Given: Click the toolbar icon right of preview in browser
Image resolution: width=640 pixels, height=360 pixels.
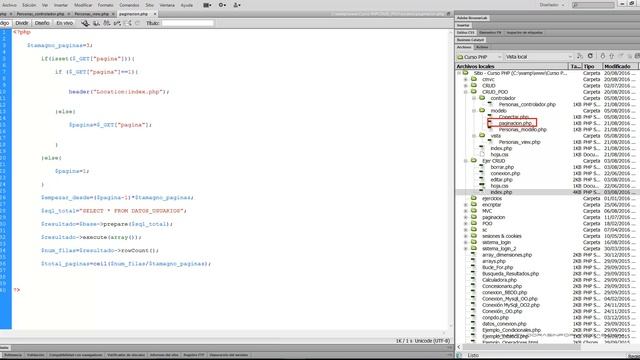Looking at the screenshot, I should coord(107,23).
